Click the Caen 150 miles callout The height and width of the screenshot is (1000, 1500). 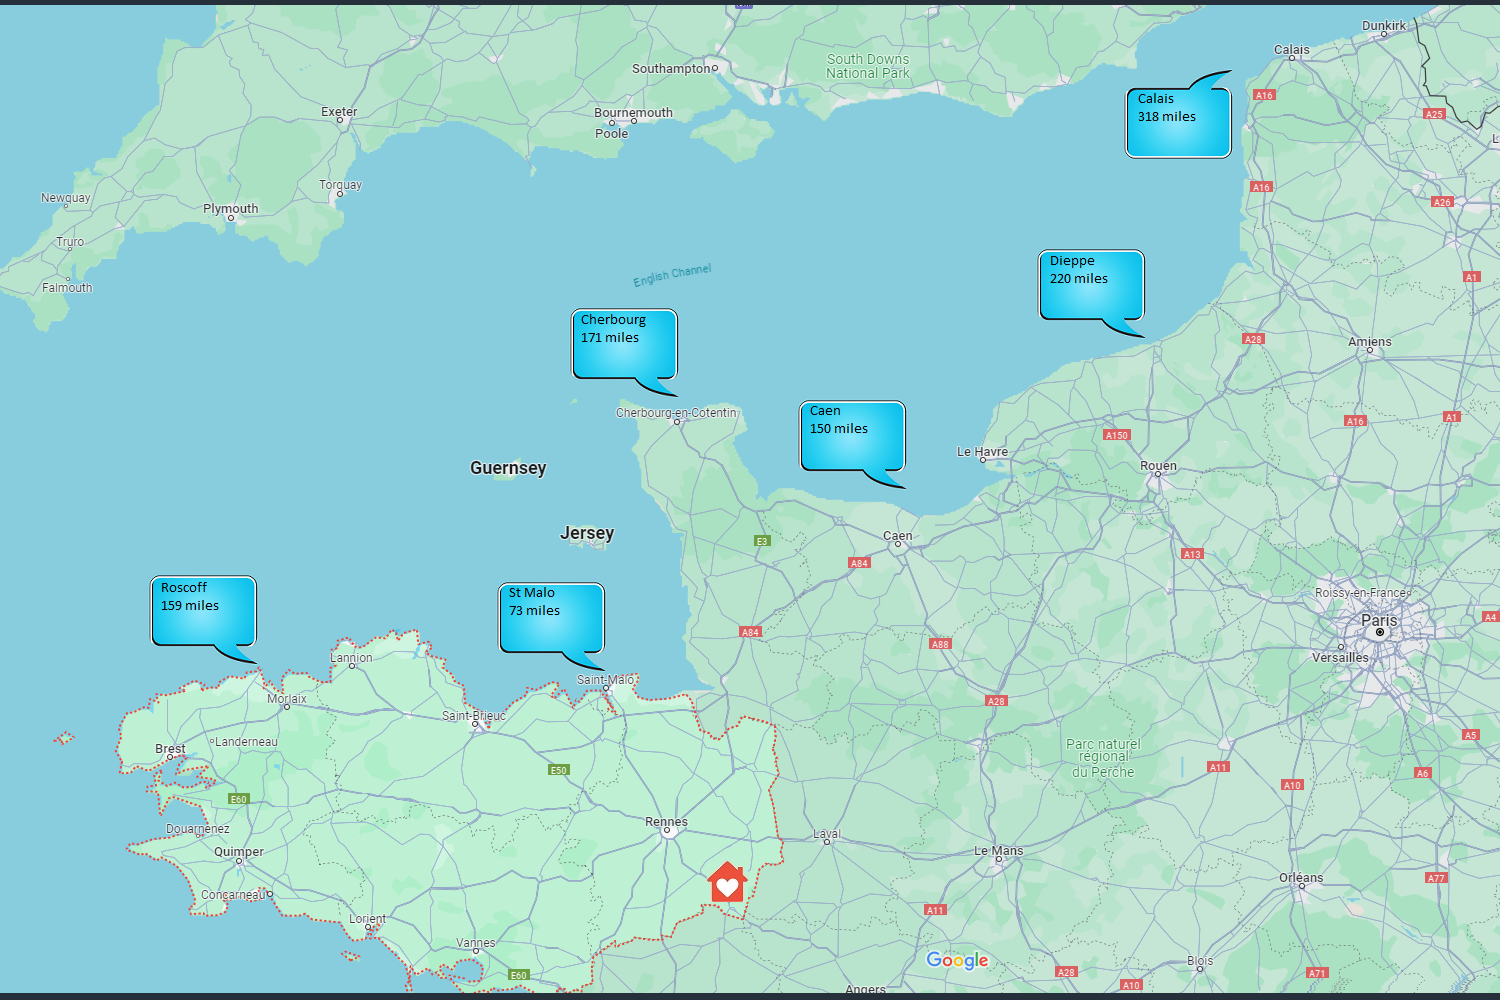(x=852, y=435)
